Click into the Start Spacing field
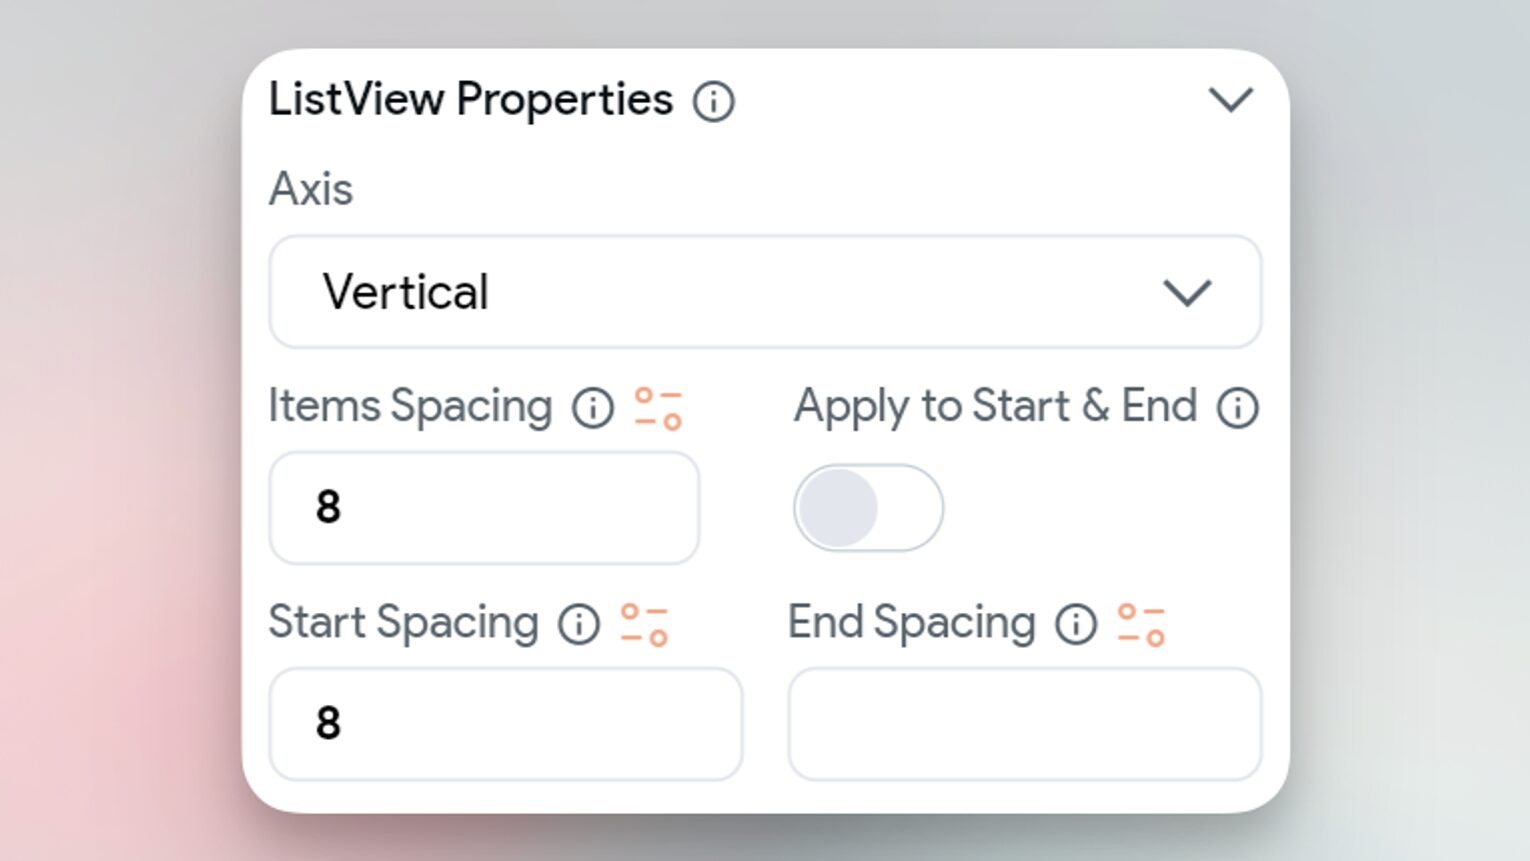The height and width of the screenshot is (861, 1530). (505, 724)
